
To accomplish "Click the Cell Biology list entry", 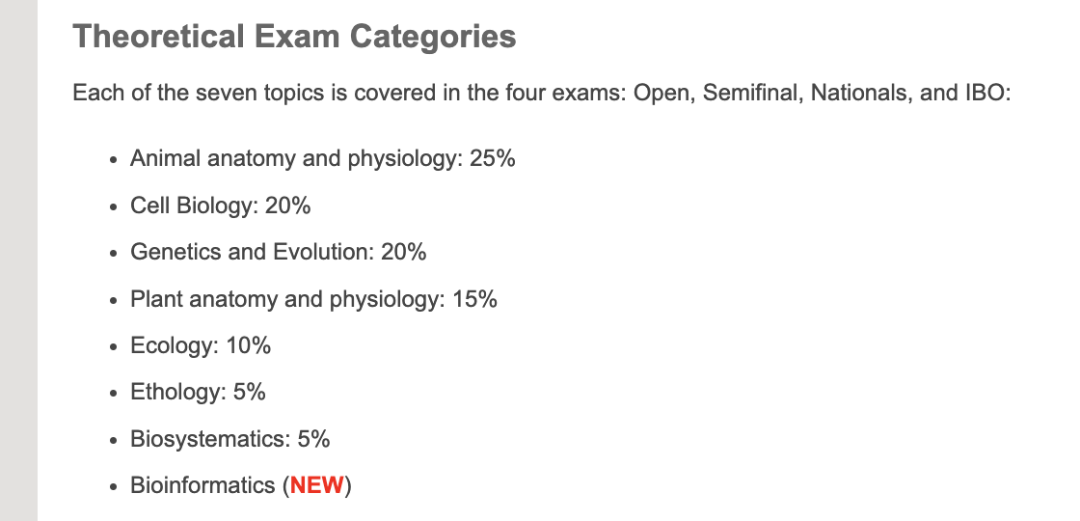I will coord(220,206).
